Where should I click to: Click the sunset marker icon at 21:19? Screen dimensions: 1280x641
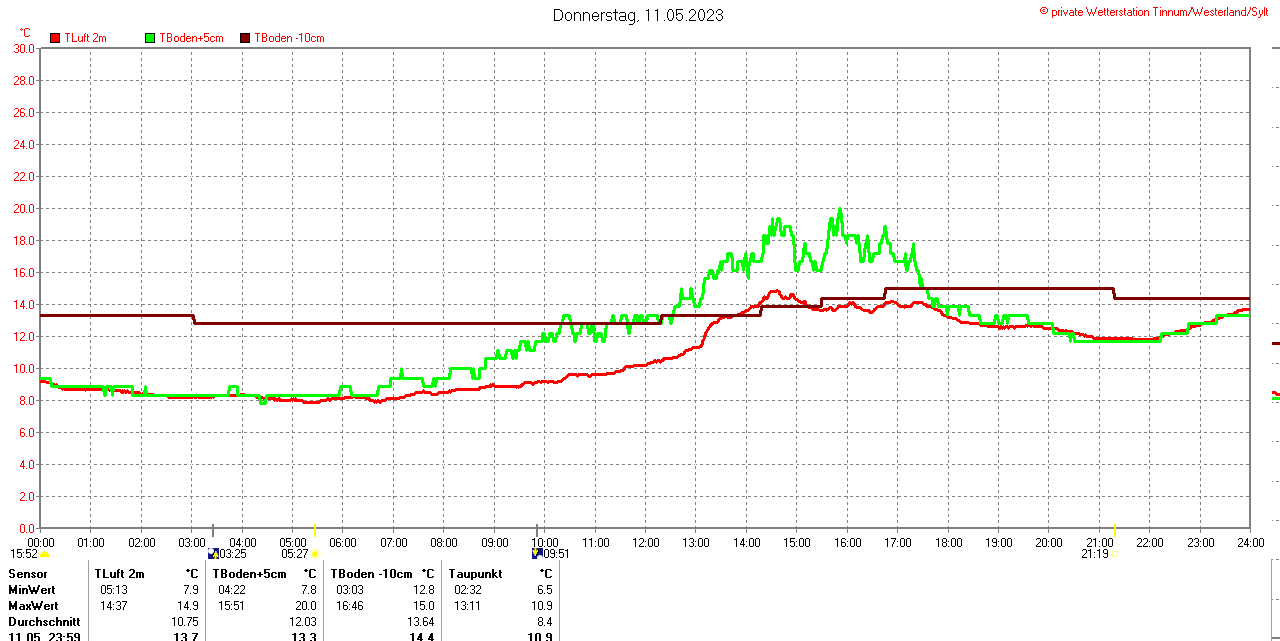coord(1114,553)
